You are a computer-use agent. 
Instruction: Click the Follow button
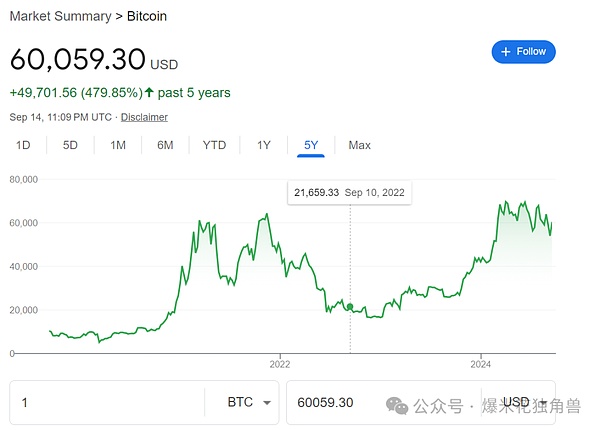click(x=523, y=51)
